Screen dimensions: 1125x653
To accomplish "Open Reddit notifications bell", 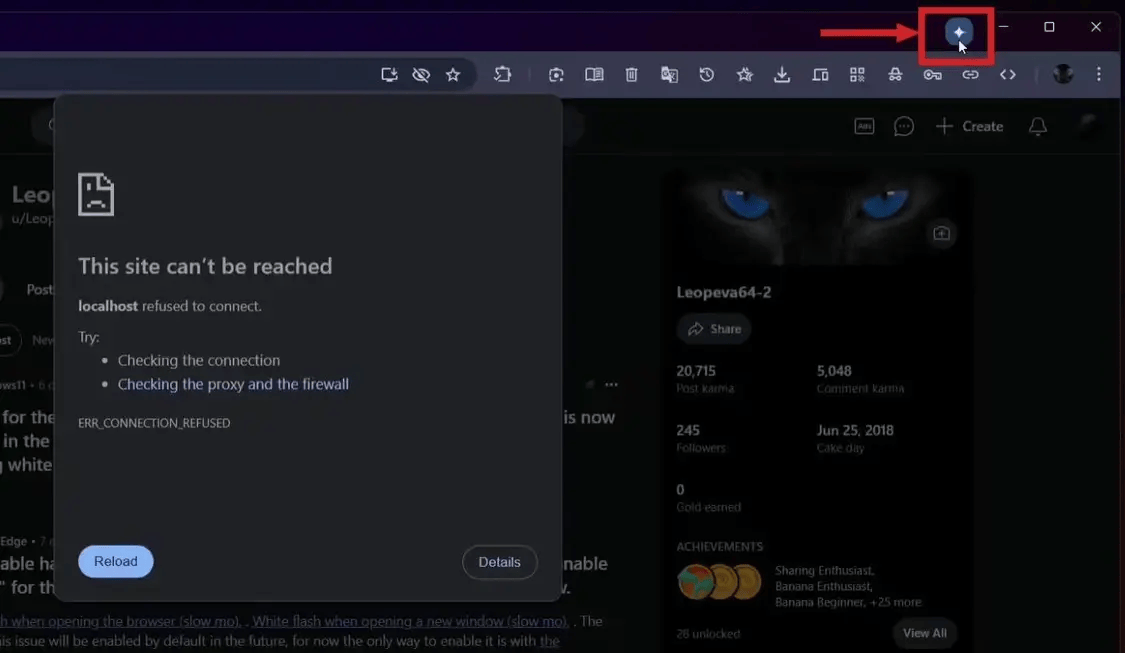I will tap(1037, 126).
